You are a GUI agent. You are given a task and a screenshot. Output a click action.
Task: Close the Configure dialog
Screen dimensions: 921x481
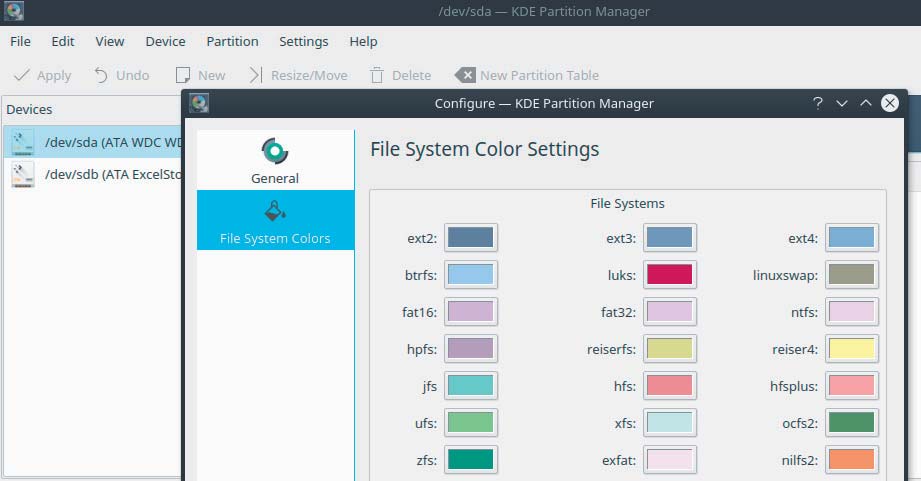coord(890,103)
